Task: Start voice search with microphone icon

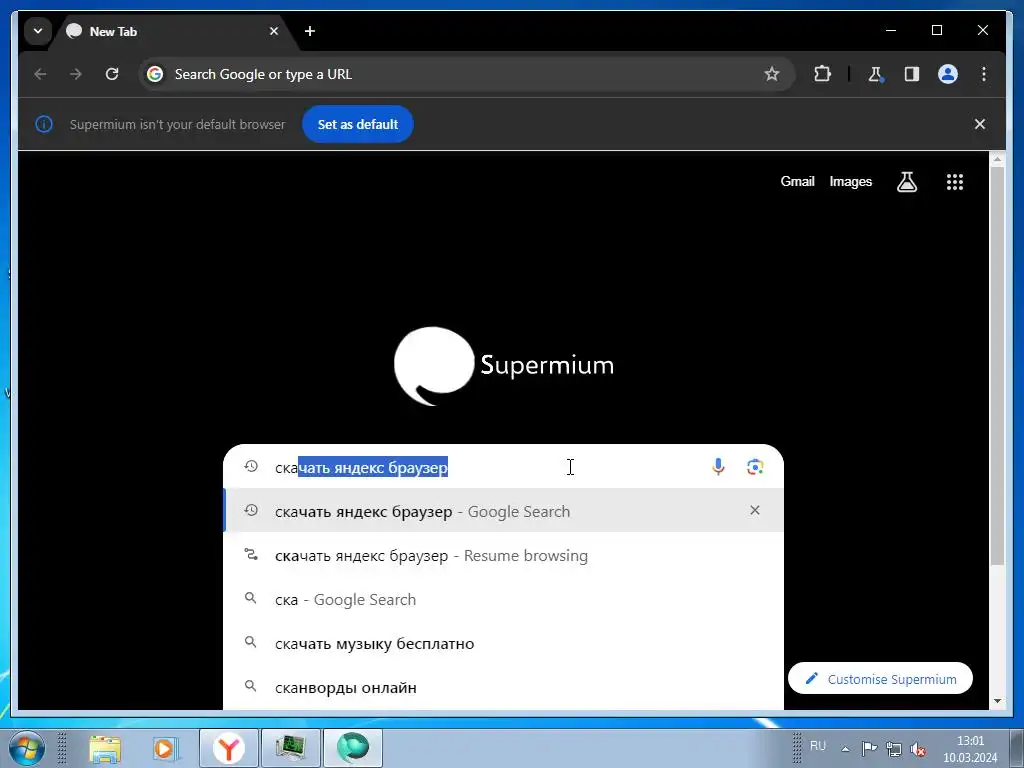Action: [x=718, y=466]
